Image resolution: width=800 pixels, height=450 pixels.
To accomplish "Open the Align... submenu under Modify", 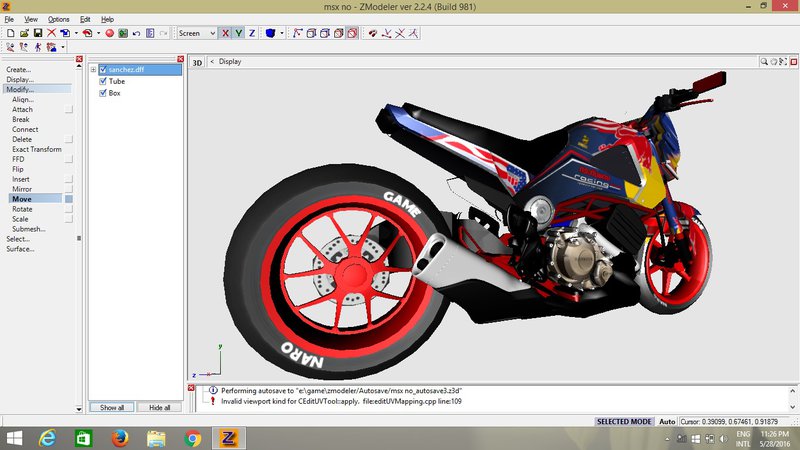I will point(22,99).
